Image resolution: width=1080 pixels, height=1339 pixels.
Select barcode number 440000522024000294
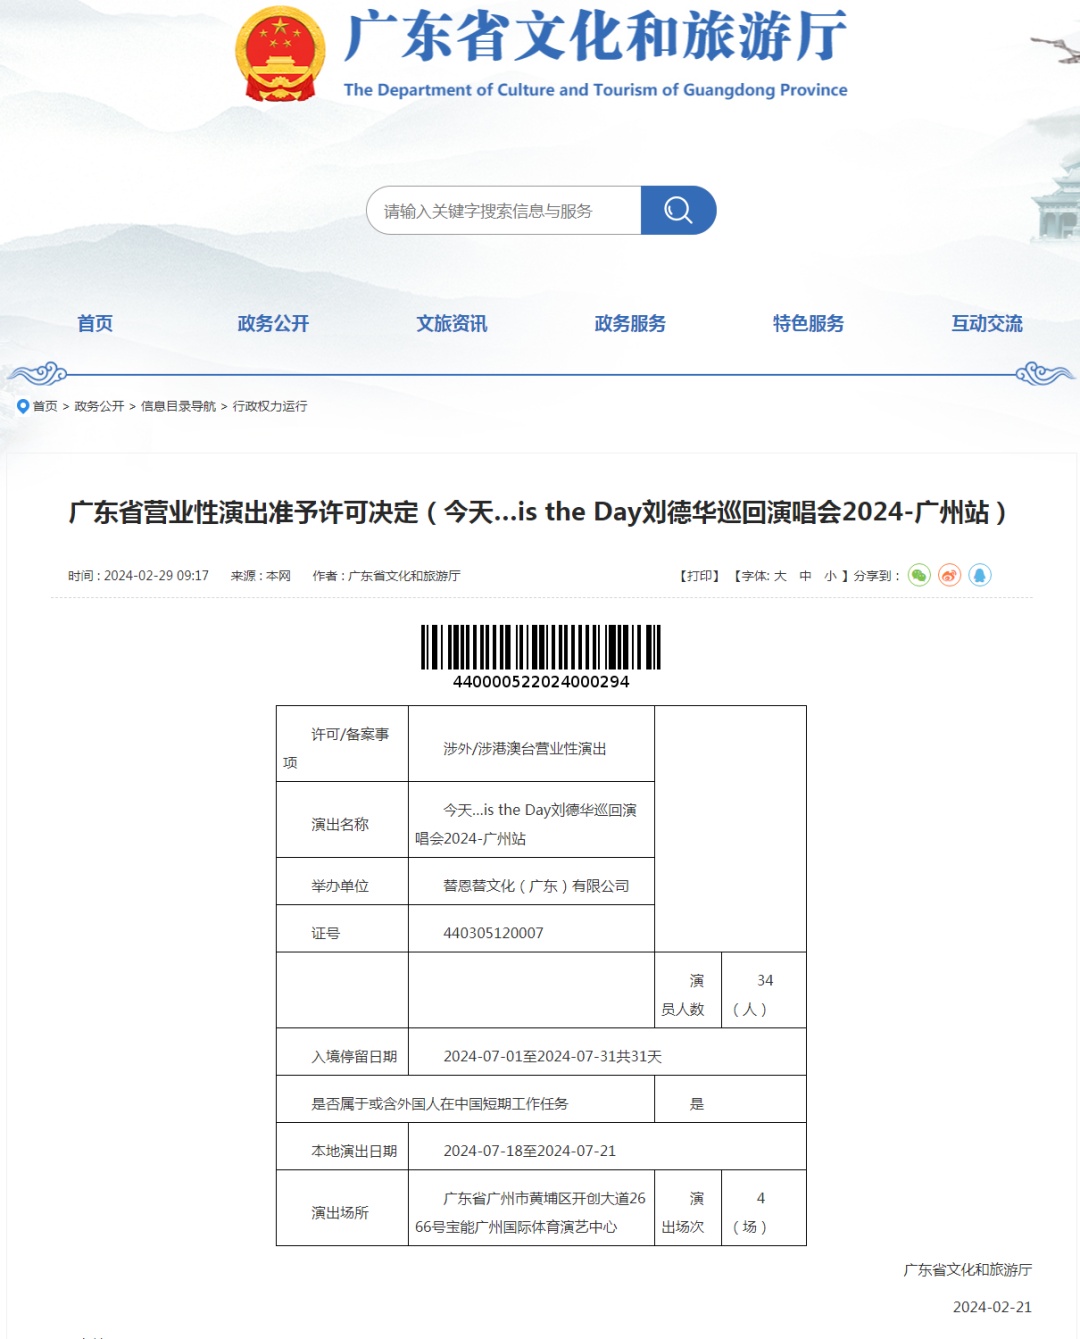pos(541,682)
